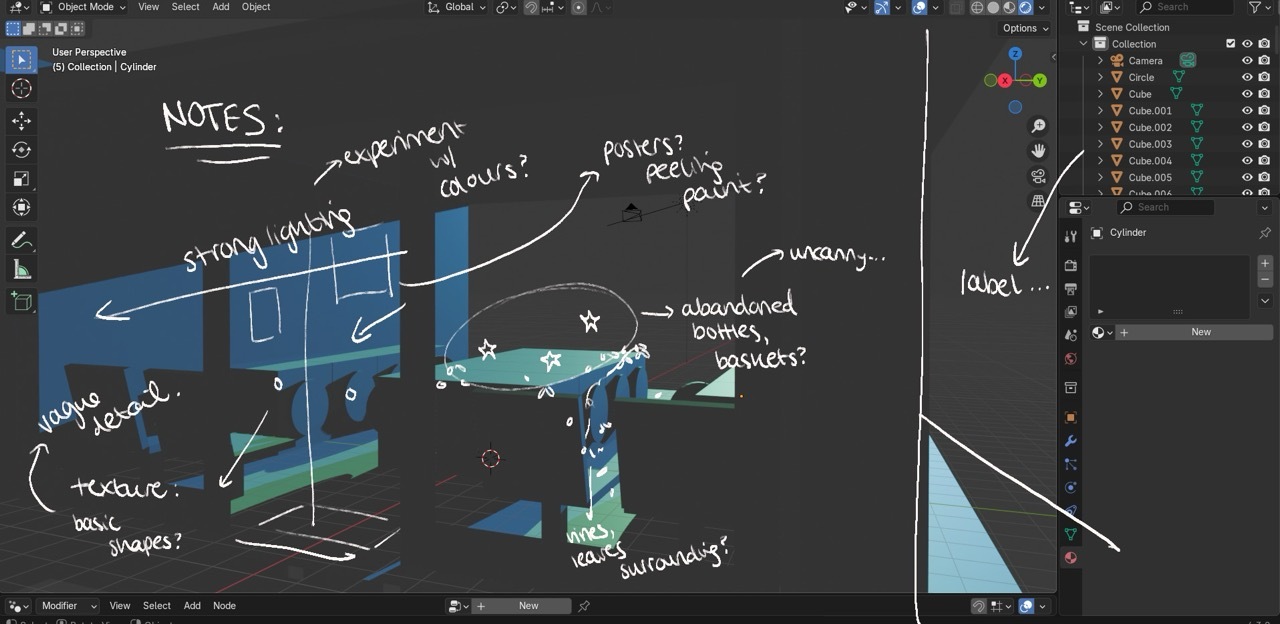The height and width of the screenshot is (624, 1280).
Task: Click the outliner Search field
Action: click(1180, 7)
